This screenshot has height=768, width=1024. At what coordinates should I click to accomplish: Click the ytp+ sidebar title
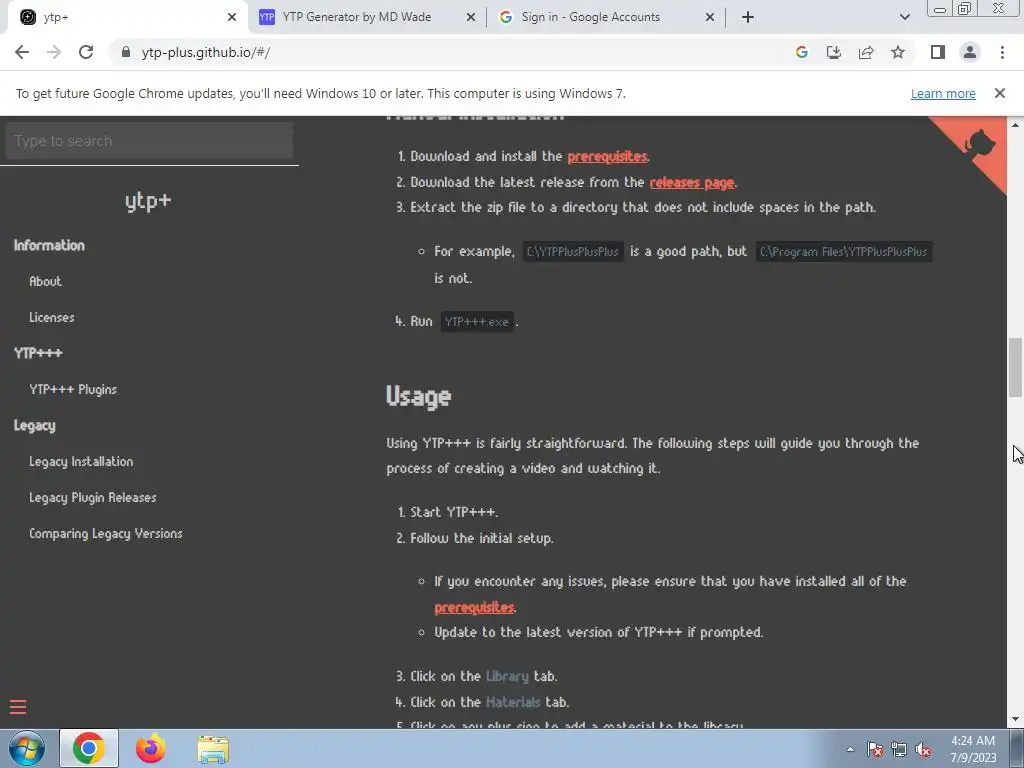click(148, 201)
